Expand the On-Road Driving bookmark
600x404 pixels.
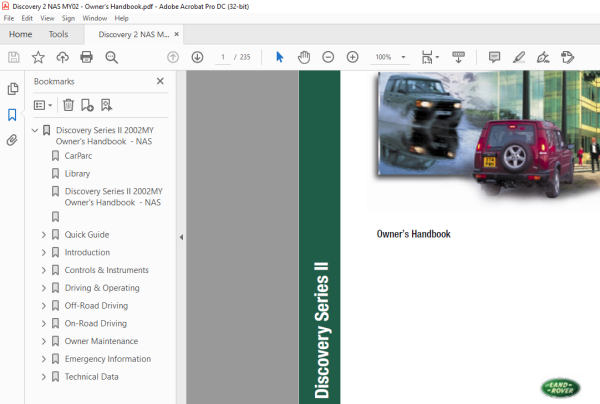coord(44,324)
